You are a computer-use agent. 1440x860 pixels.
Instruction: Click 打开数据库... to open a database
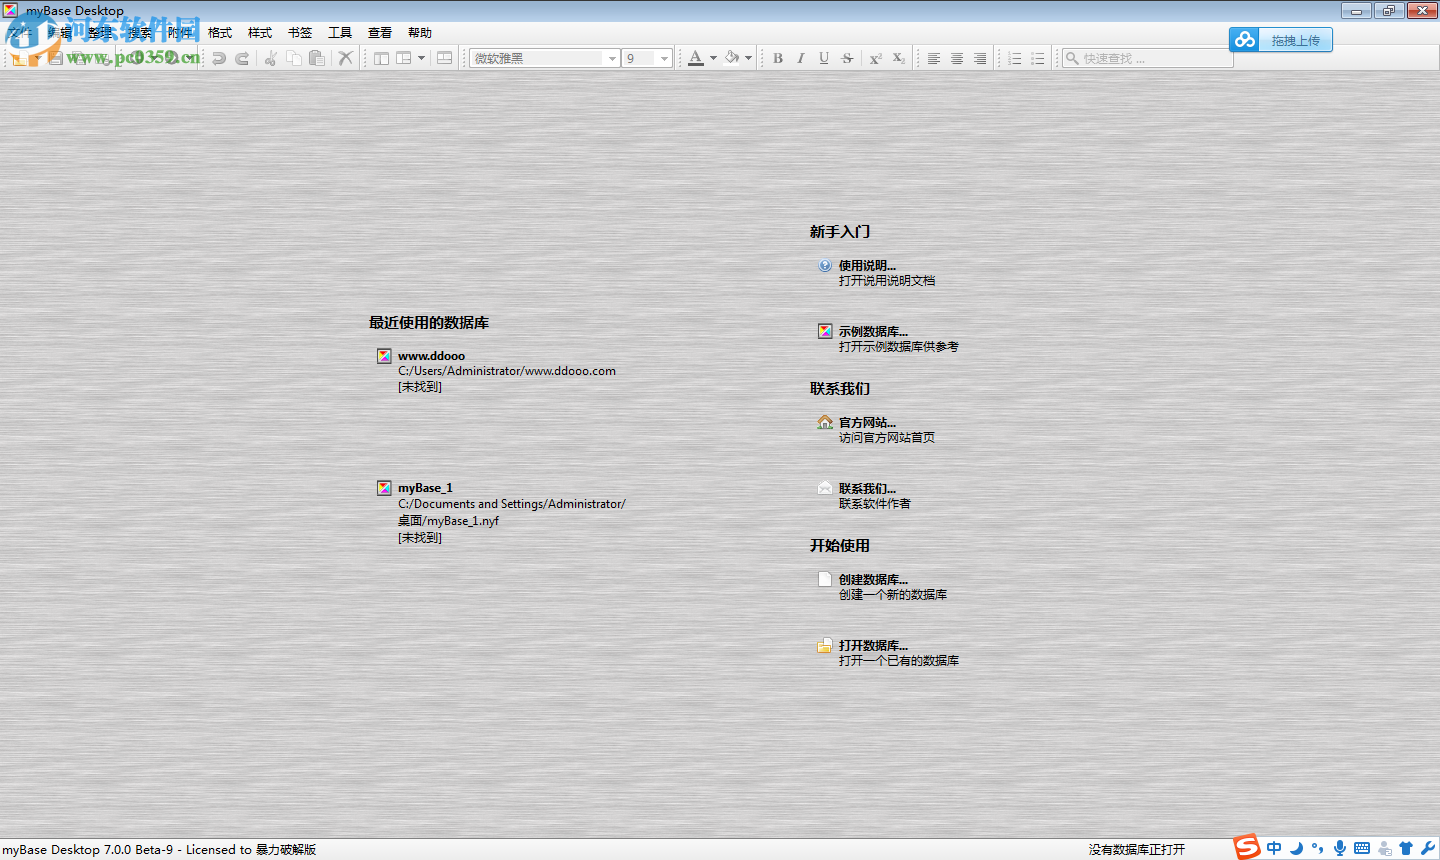(x=873, y=645)
